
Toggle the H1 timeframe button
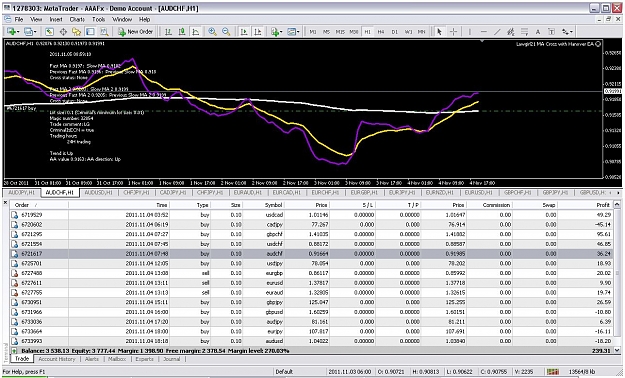tap(367, 32)
